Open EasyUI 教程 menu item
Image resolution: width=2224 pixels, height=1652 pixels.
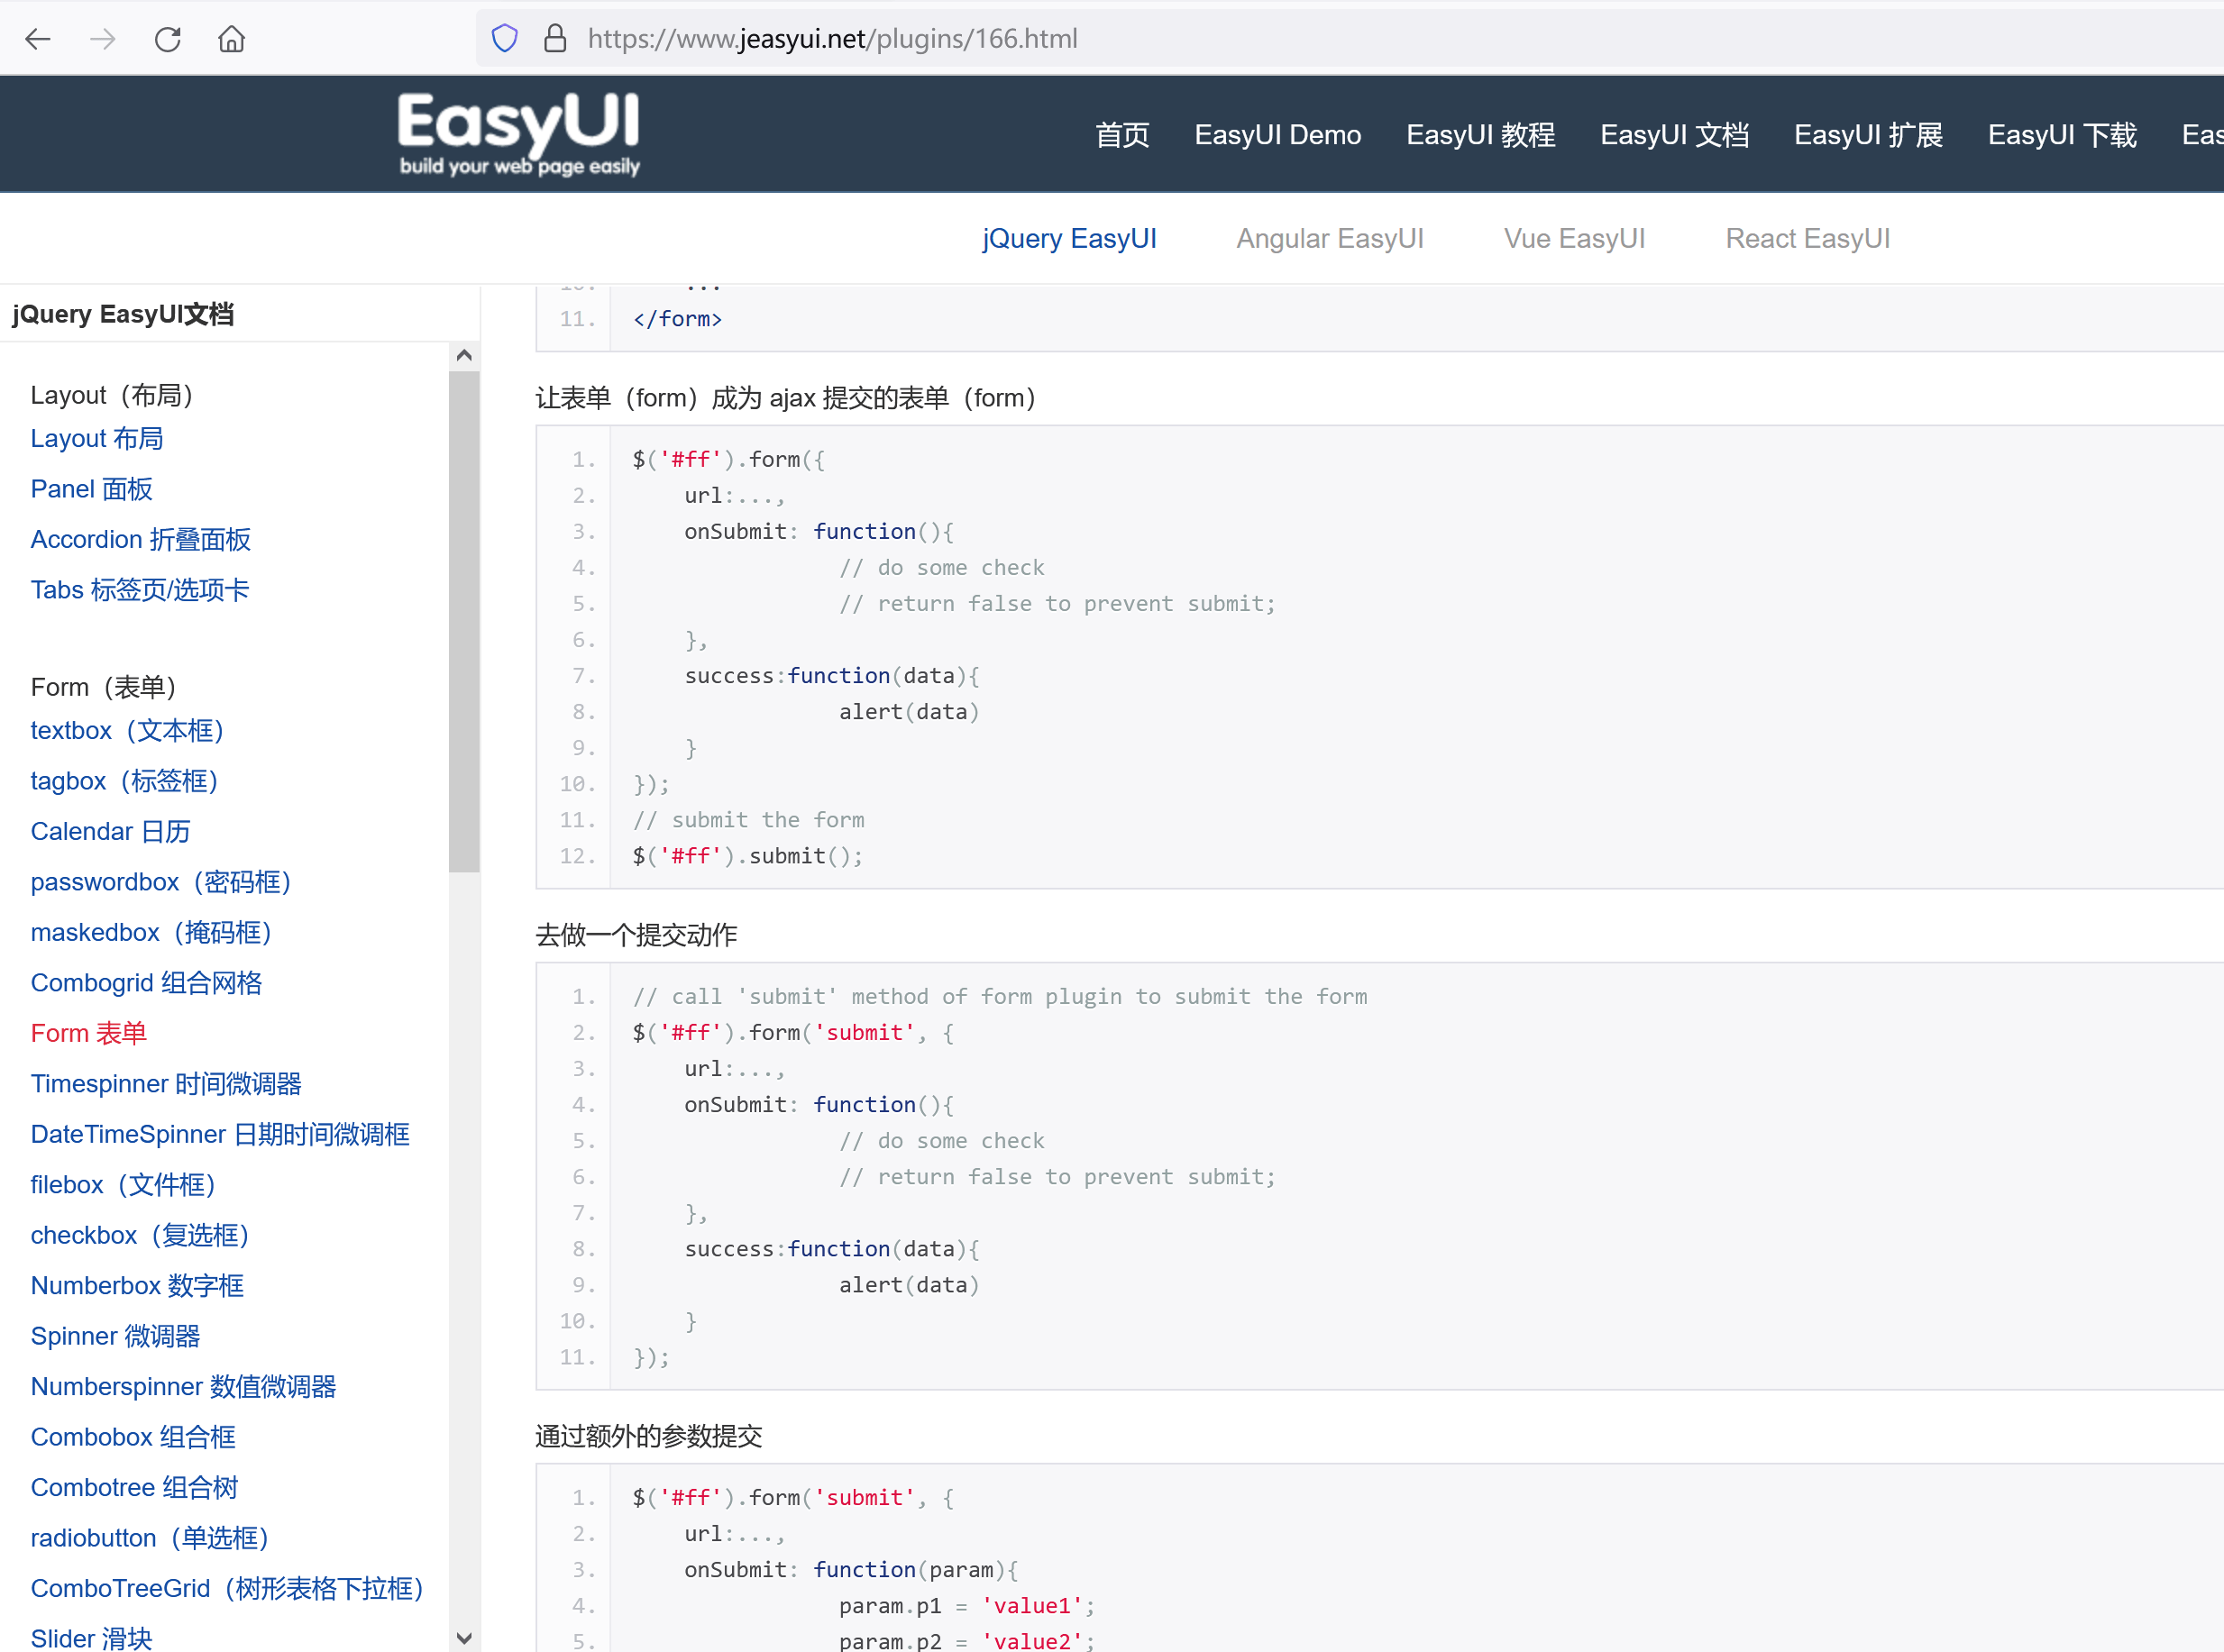point(1480,135)
